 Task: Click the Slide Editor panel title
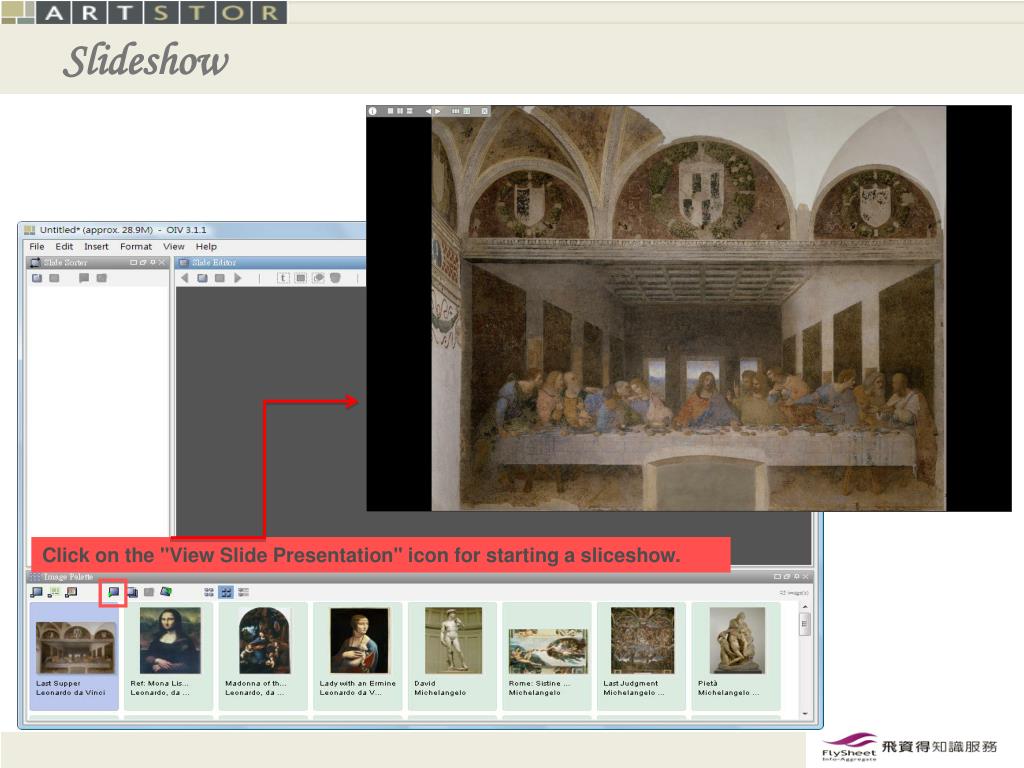point(214,263)
